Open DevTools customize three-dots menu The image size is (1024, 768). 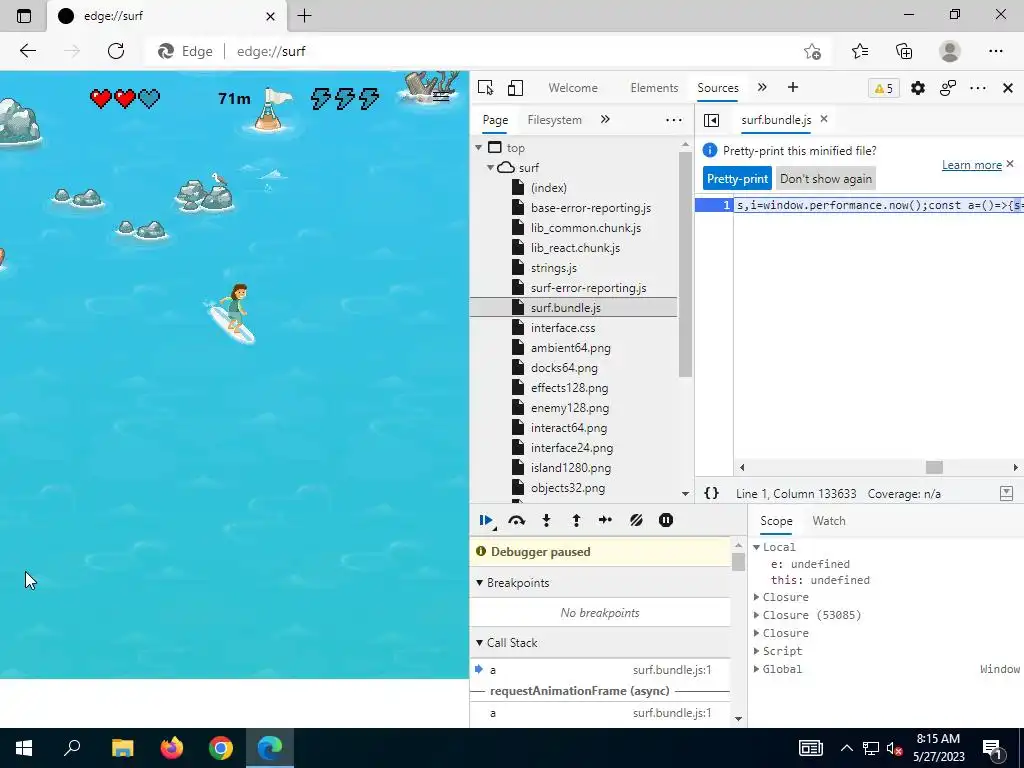point(978,88)
